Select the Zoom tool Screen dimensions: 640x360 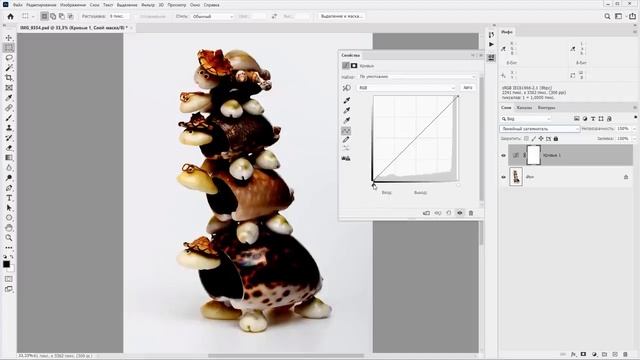pos(9,238)
